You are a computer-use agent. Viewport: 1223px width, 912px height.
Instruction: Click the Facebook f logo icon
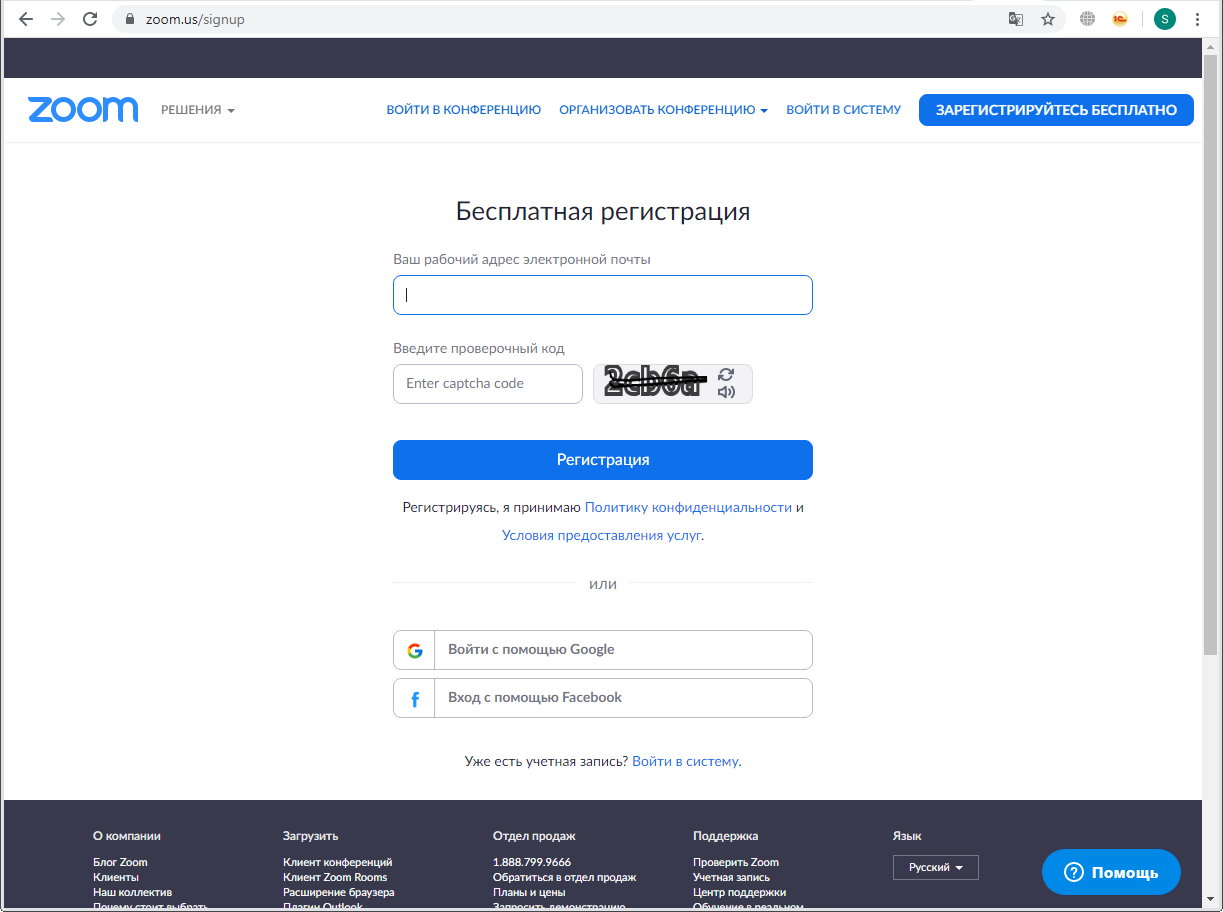point(414,698)
